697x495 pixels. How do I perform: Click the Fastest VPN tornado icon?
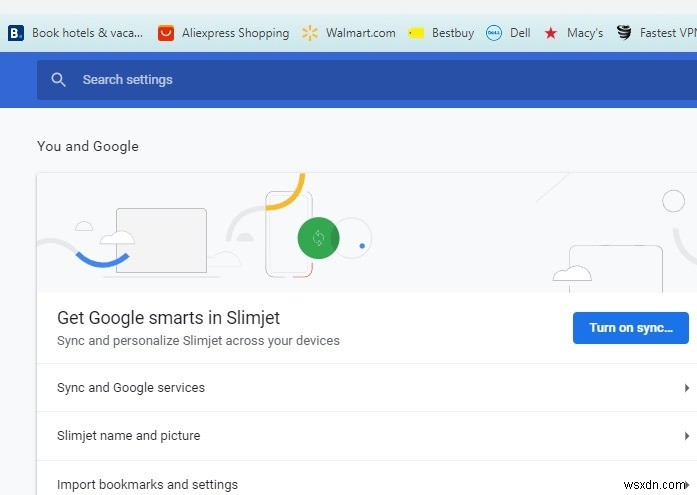point(624,33)
